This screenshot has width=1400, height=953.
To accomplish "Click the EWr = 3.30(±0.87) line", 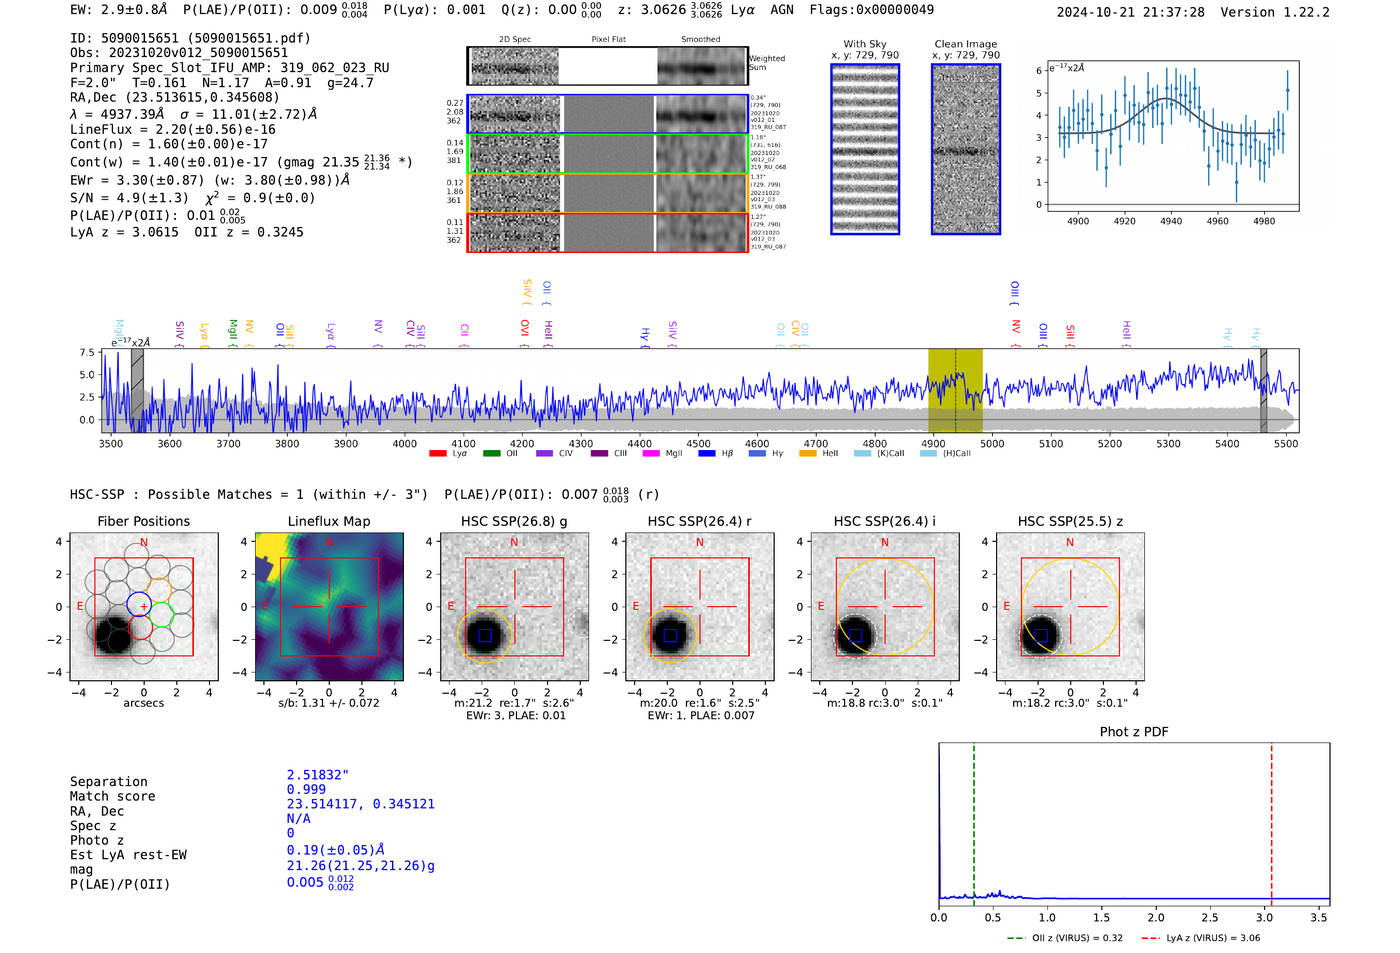I will click(x=210, y=180).
